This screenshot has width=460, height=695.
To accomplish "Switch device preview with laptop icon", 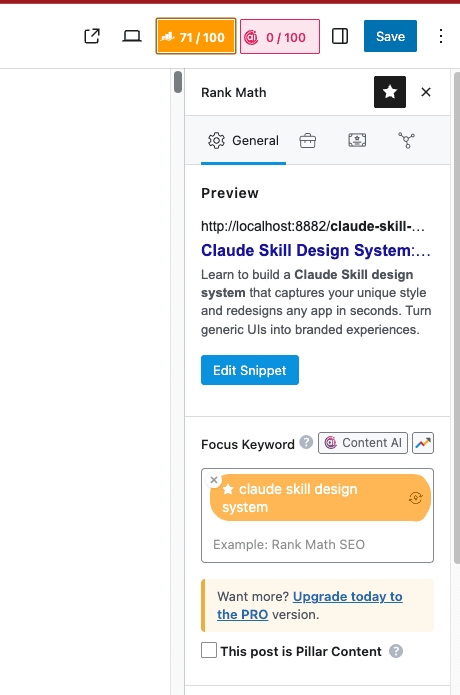I will pyautogui.click(x=132, y=36).
